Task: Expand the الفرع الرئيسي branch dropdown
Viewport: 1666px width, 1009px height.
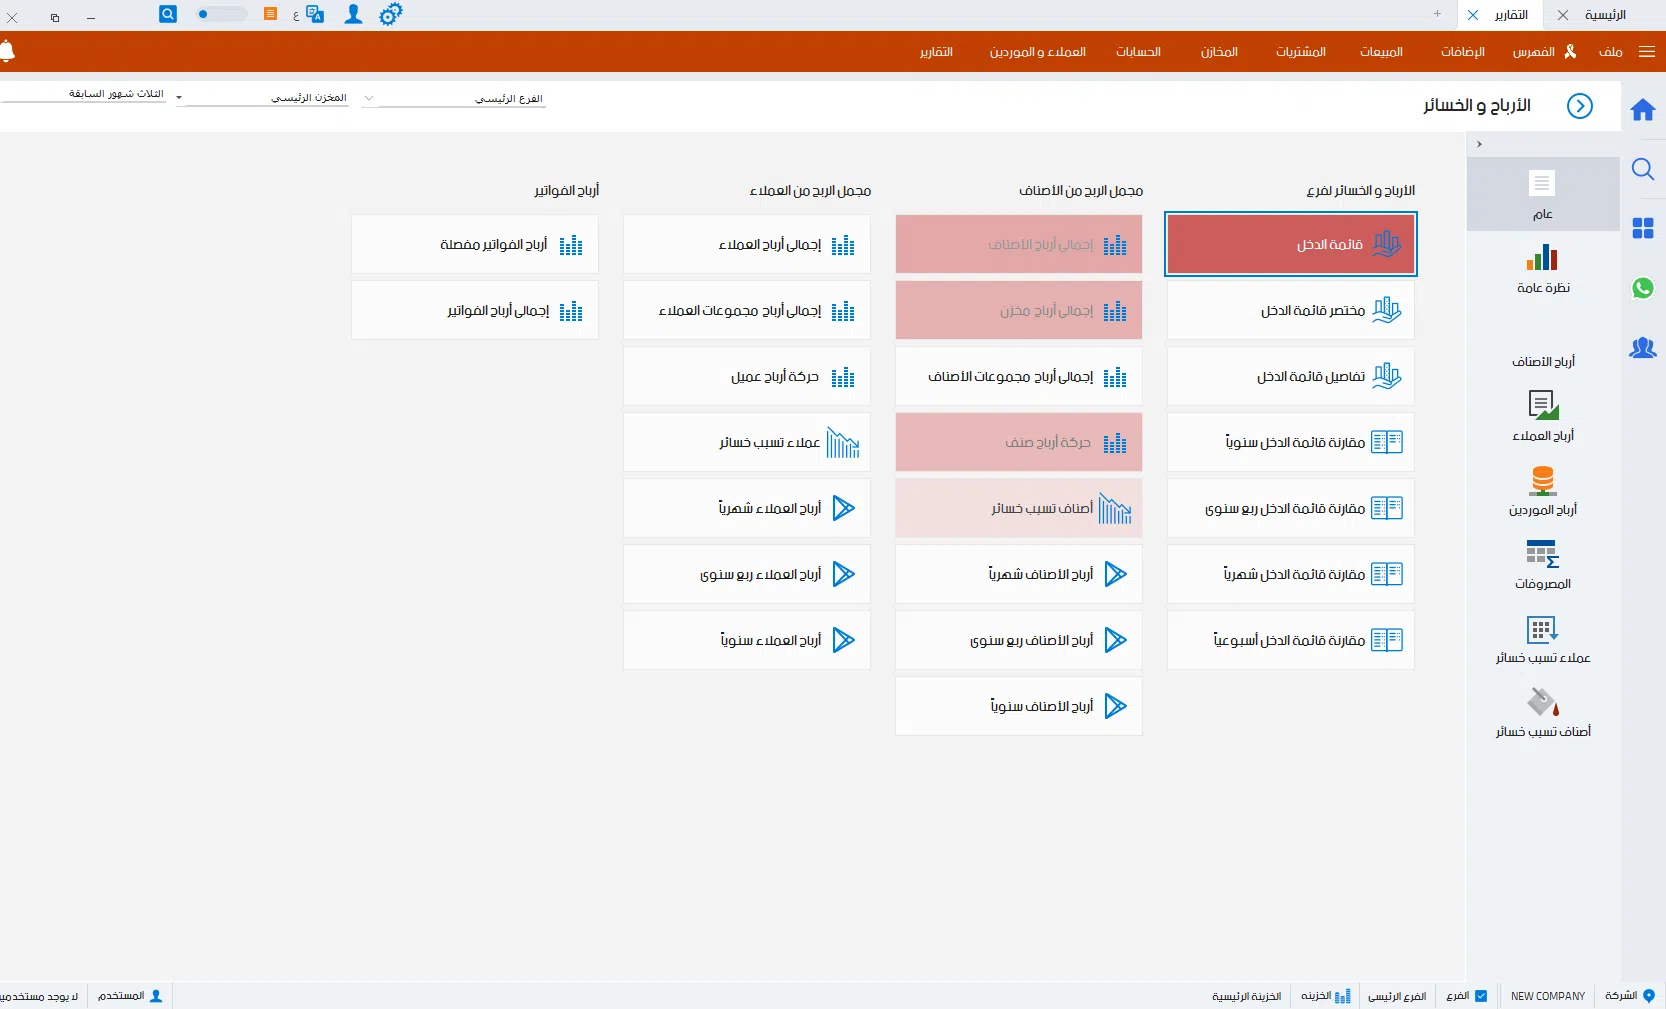Action: click(x=369, y=99)
